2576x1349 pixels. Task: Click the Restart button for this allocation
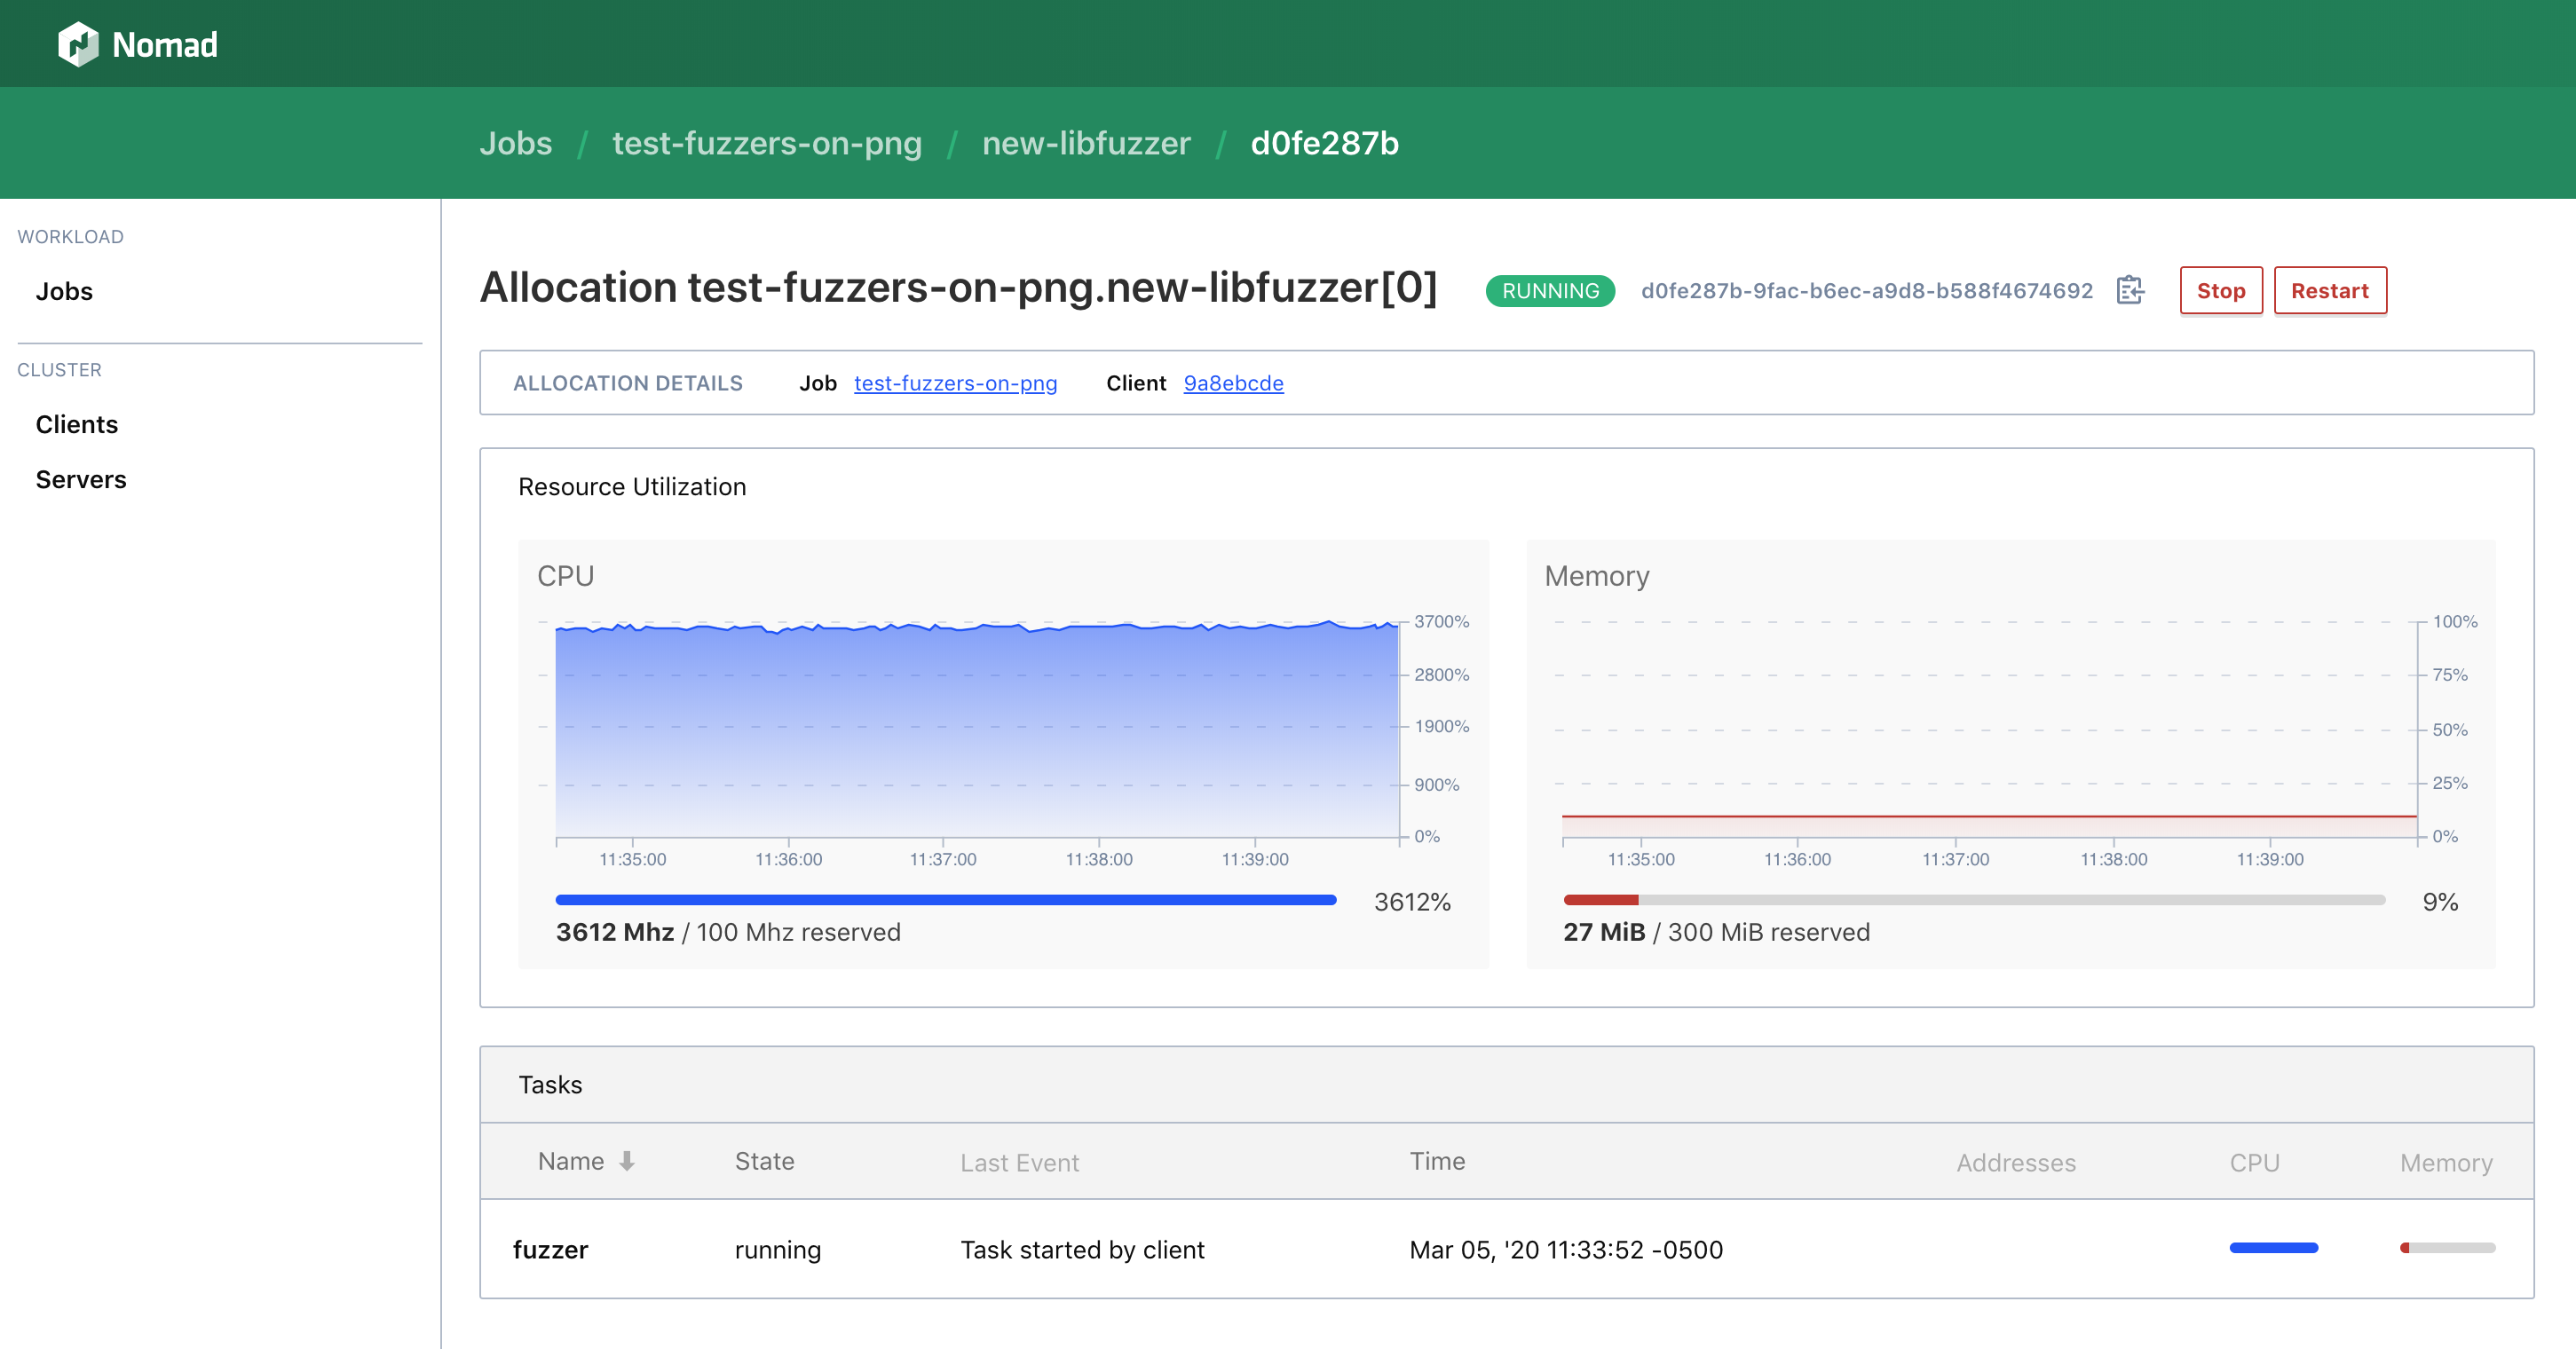[x=2327, y=289]
